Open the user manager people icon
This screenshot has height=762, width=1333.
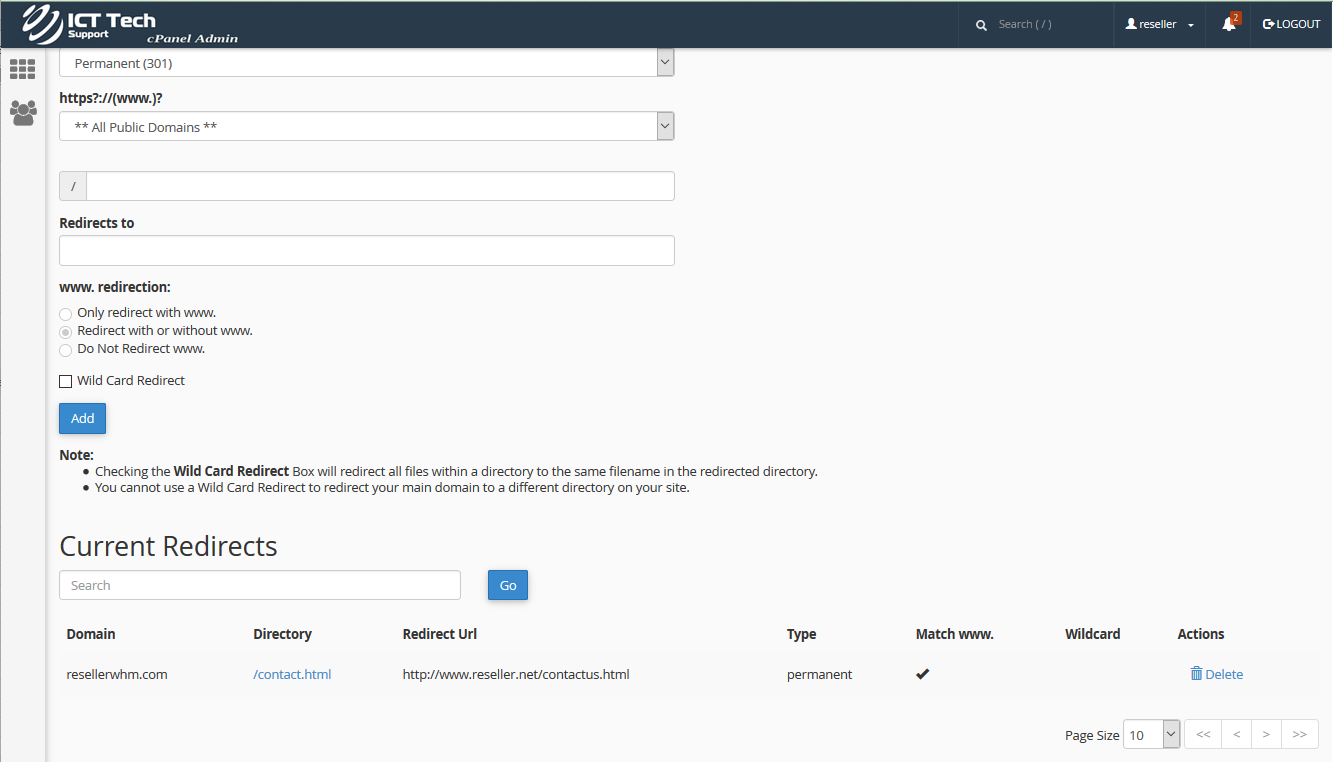(22, 113)
